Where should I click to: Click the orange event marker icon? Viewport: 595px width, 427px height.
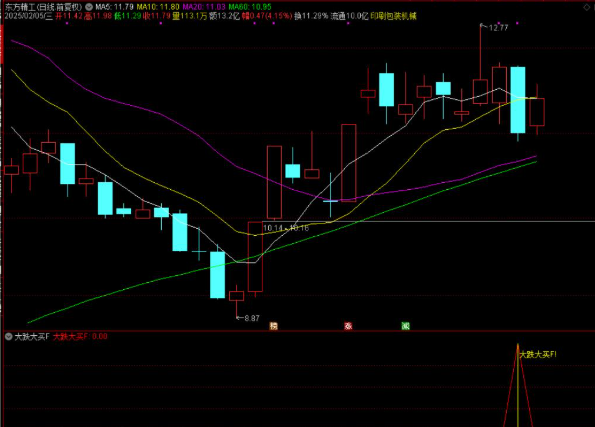click(273, 326)
